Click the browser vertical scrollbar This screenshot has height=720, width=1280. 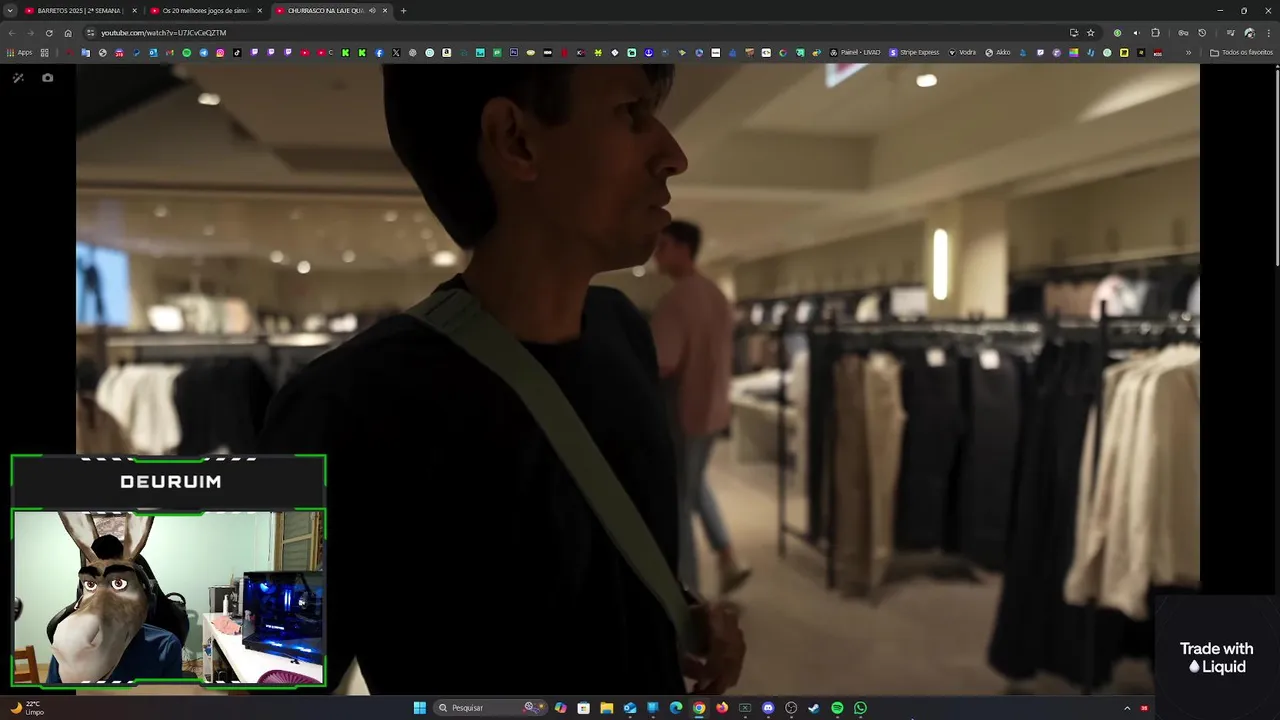tap(1276, 166)
